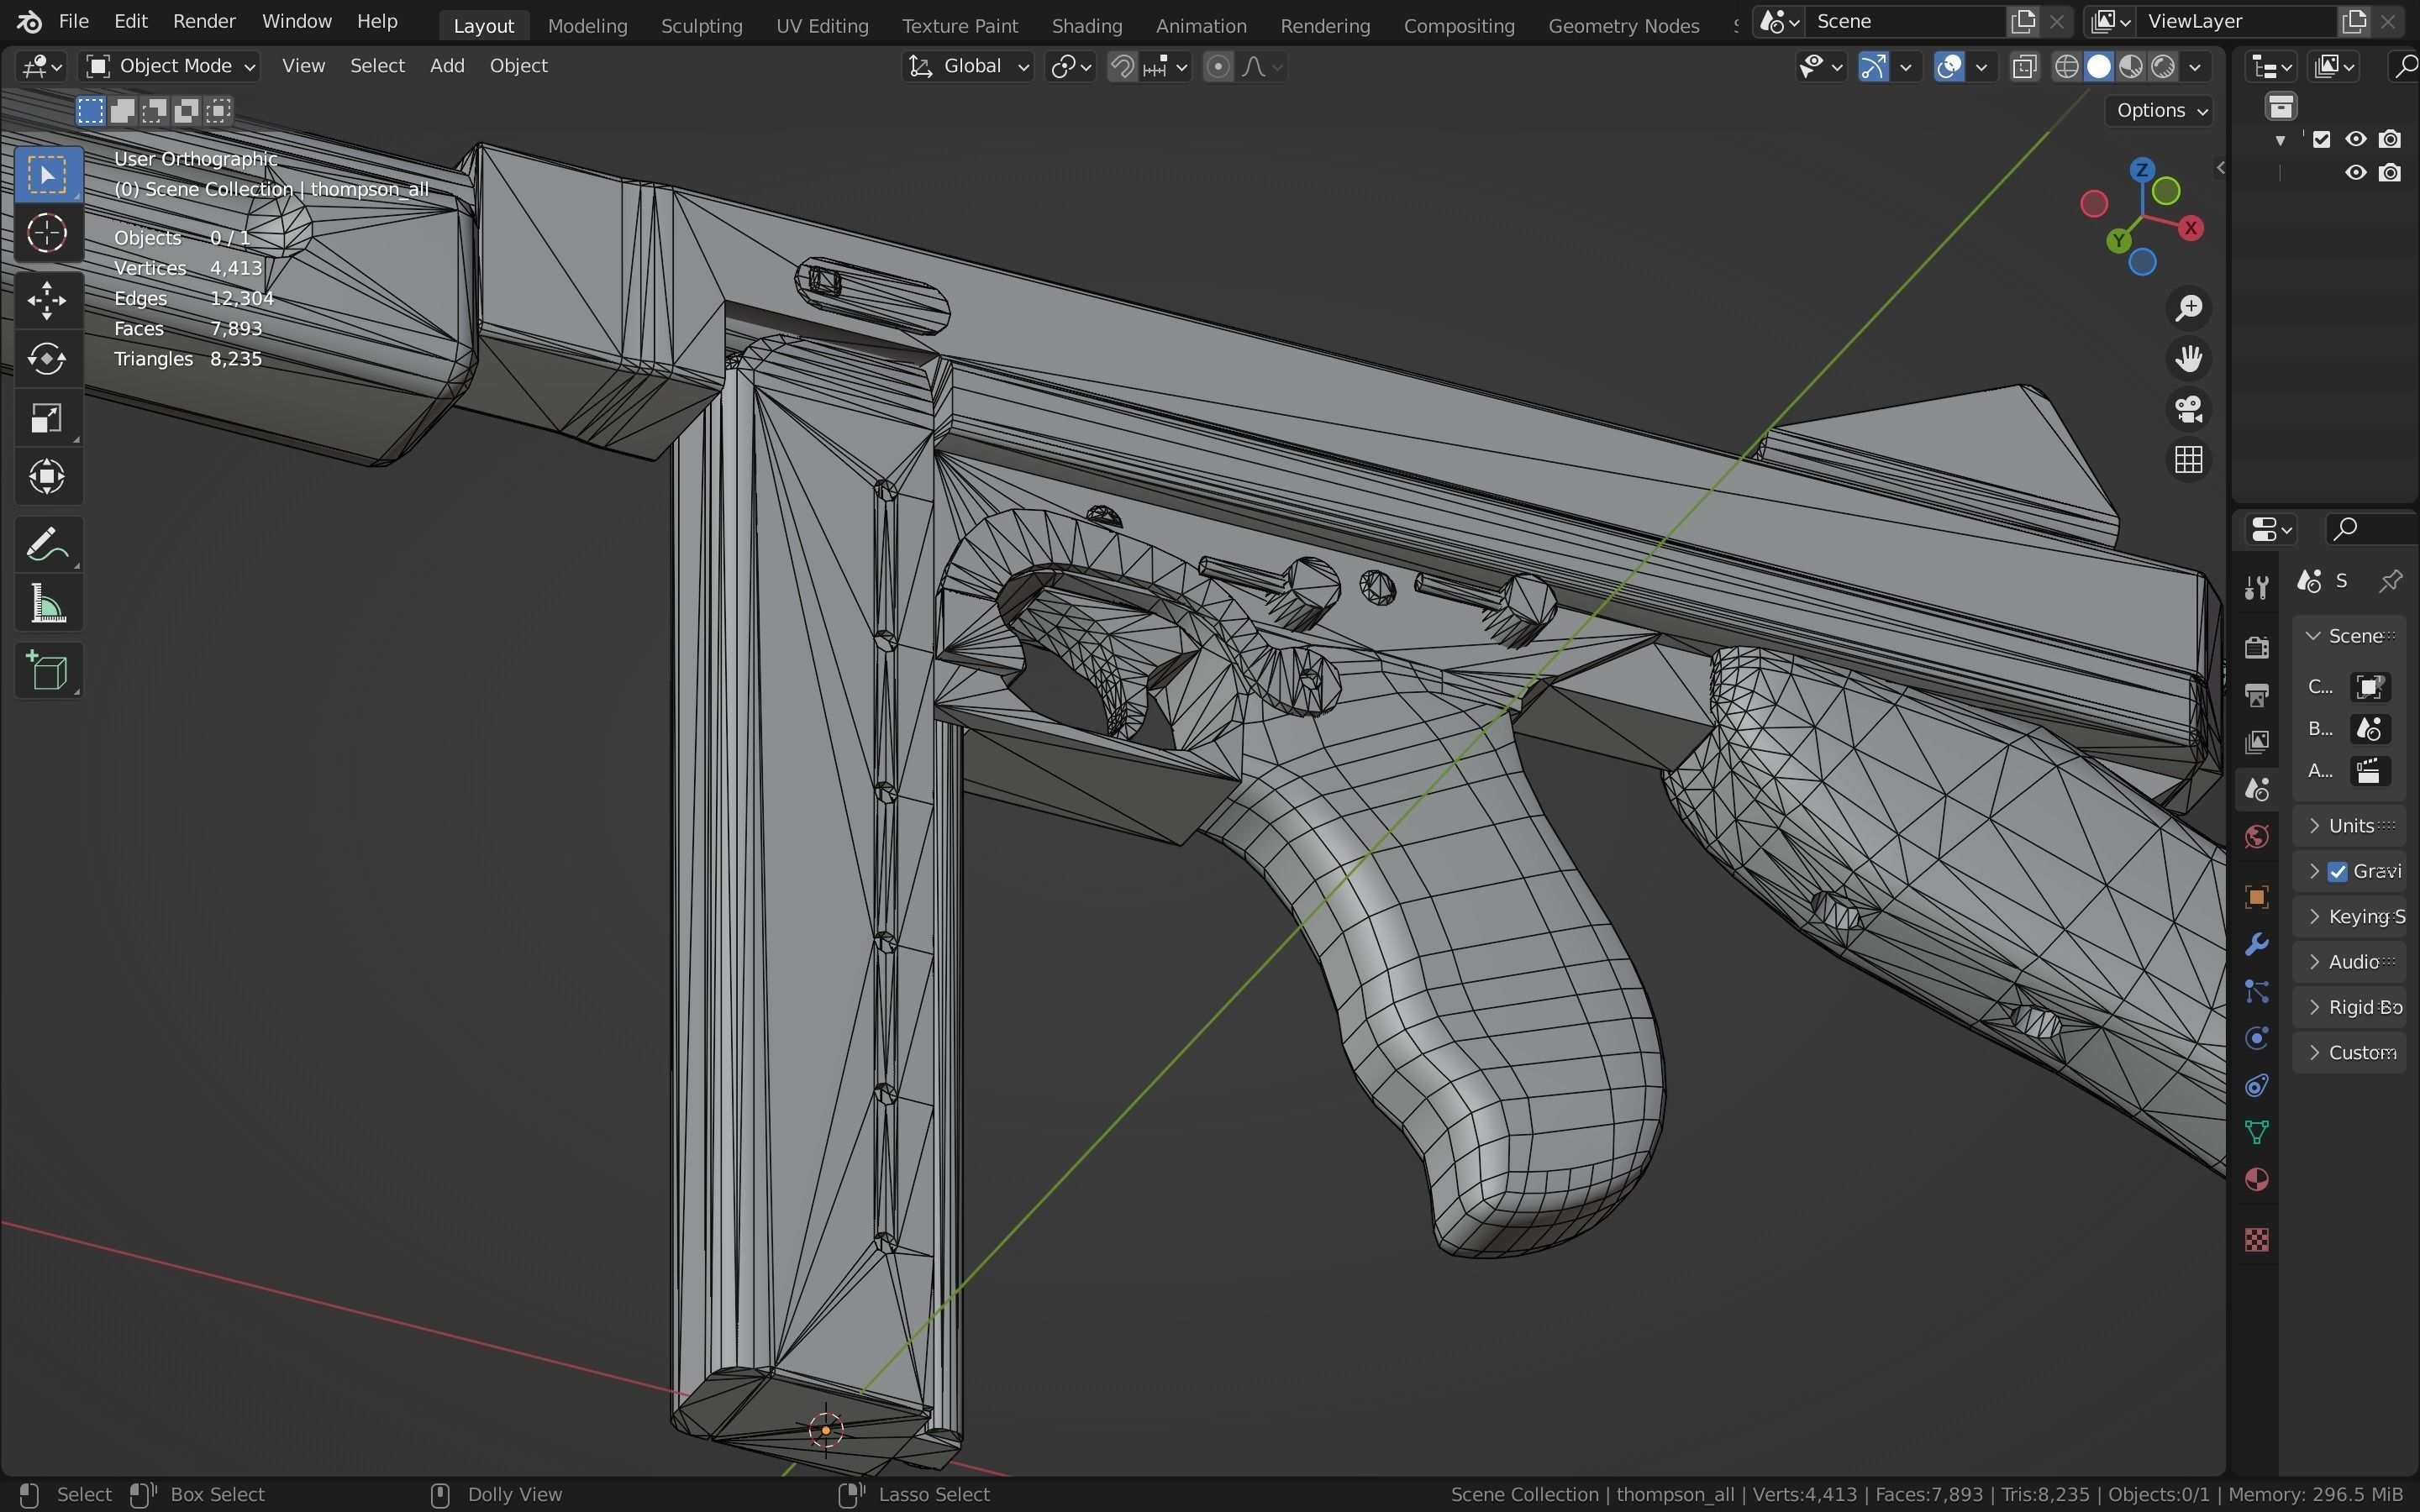Open the Add menu in viewport header
2420x1512 pixels.
(x=447, y=66)
